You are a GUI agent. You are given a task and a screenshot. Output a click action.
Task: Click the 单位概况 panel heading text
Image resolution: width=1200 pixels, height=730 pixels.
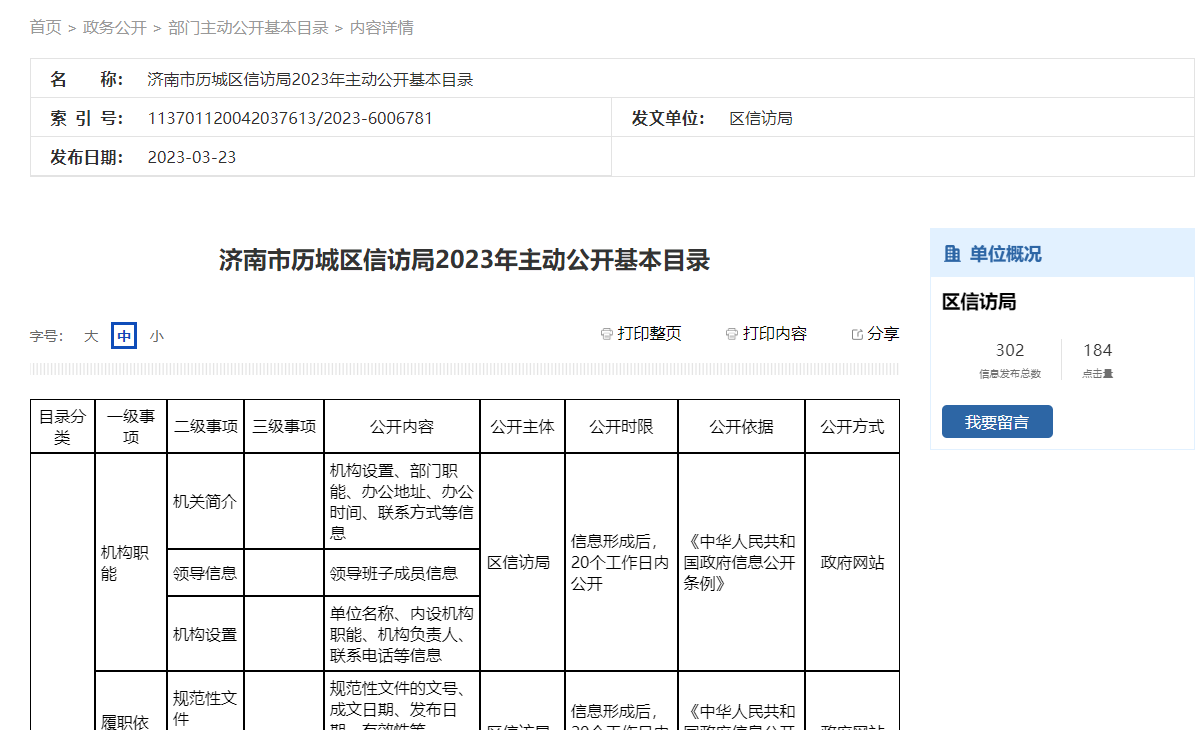[1005, 254]
